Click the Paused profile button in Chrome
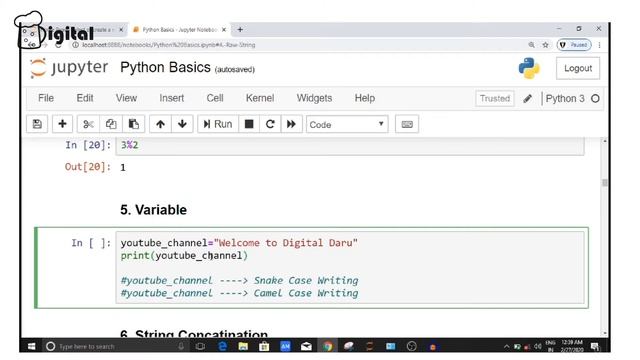Viewport: 640px width, 360px height. (x=574, y=45)
